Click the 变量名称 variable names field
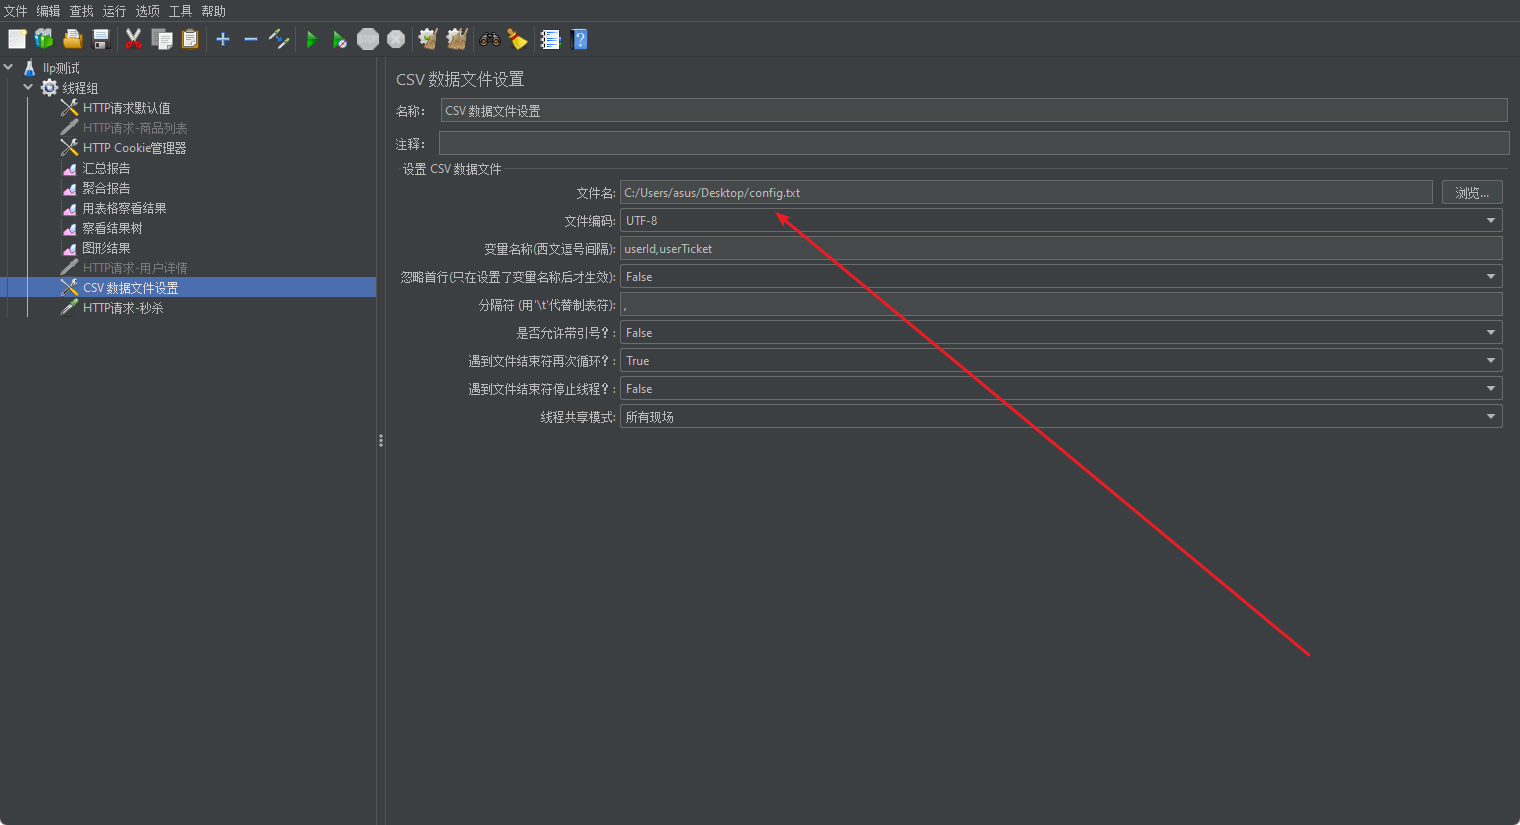Image resolution: width=1520 pixels, height=825 pixels. click(x=1061, y=249)
